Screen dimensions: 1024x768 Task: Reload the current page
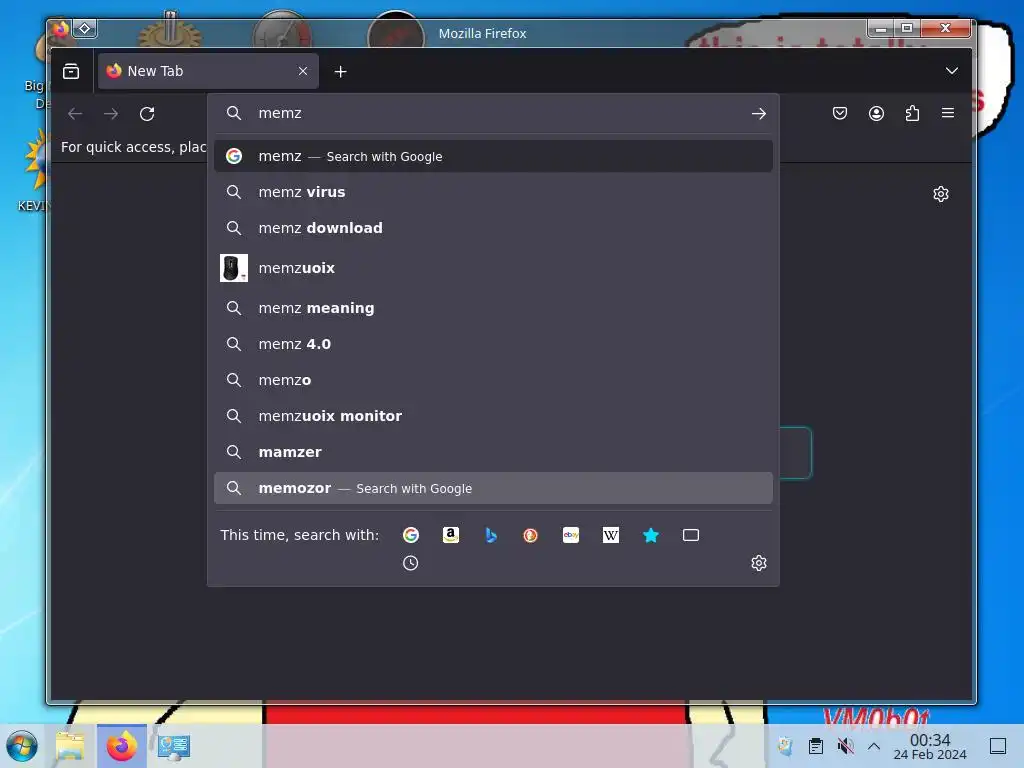coord(147,114)
